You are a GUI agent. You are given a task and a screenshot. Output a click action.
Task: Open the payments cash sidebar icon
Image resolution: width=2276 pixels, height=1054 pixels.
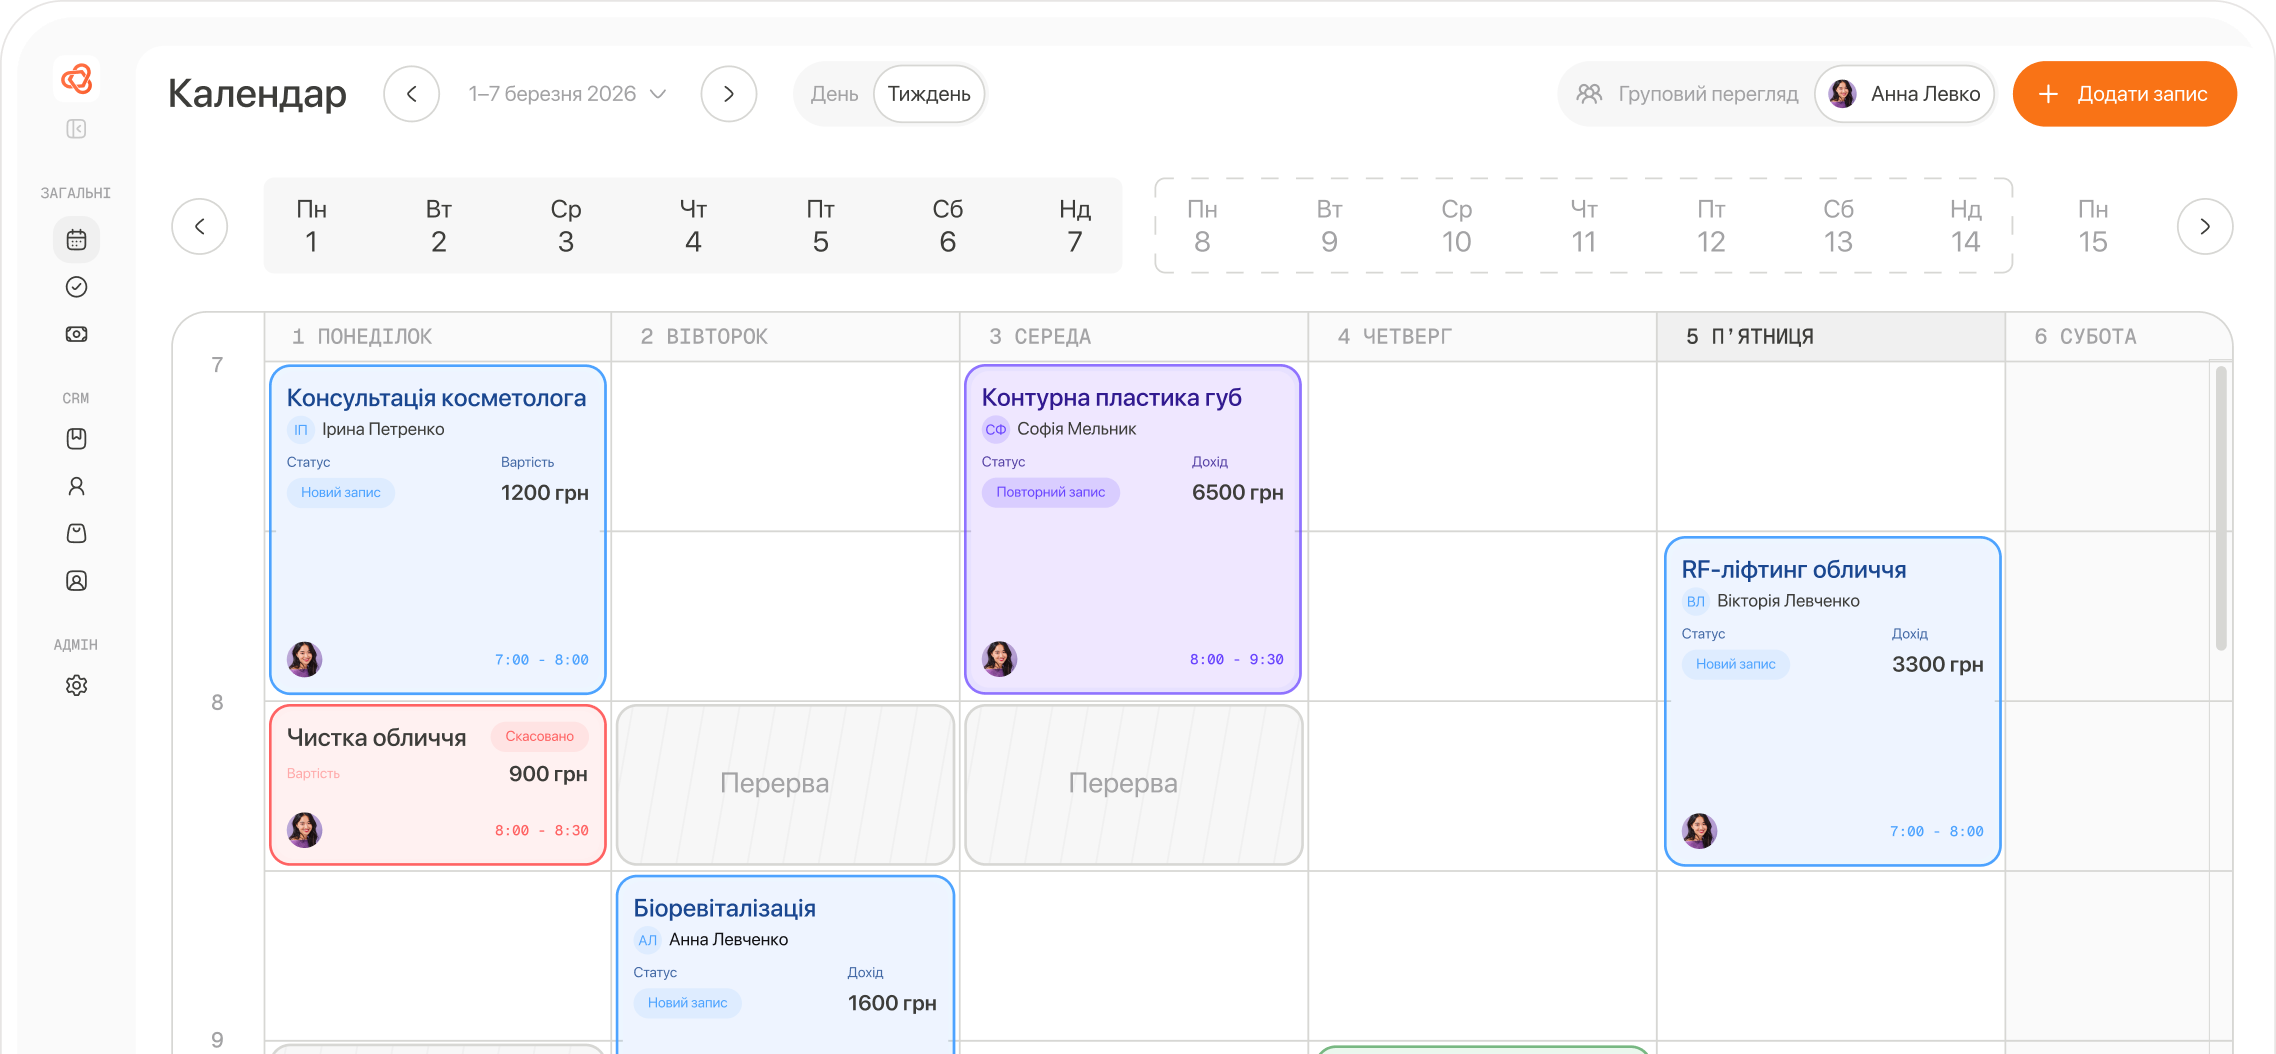click(x=76, y=334)
